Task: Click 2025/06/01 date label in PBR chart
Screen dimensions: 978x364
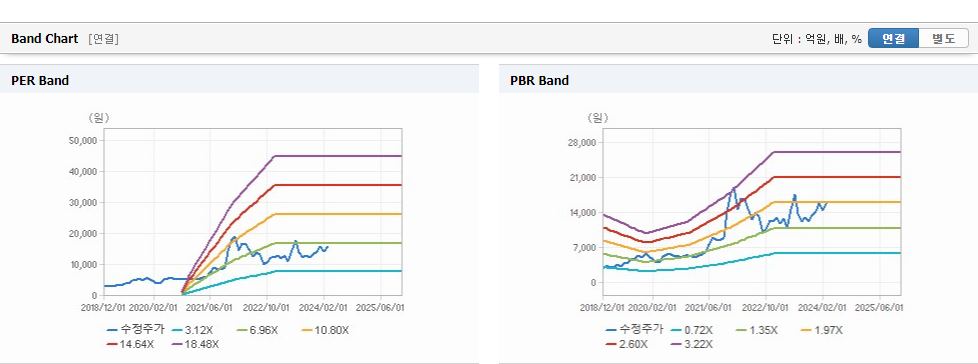Action: point(879,307)
